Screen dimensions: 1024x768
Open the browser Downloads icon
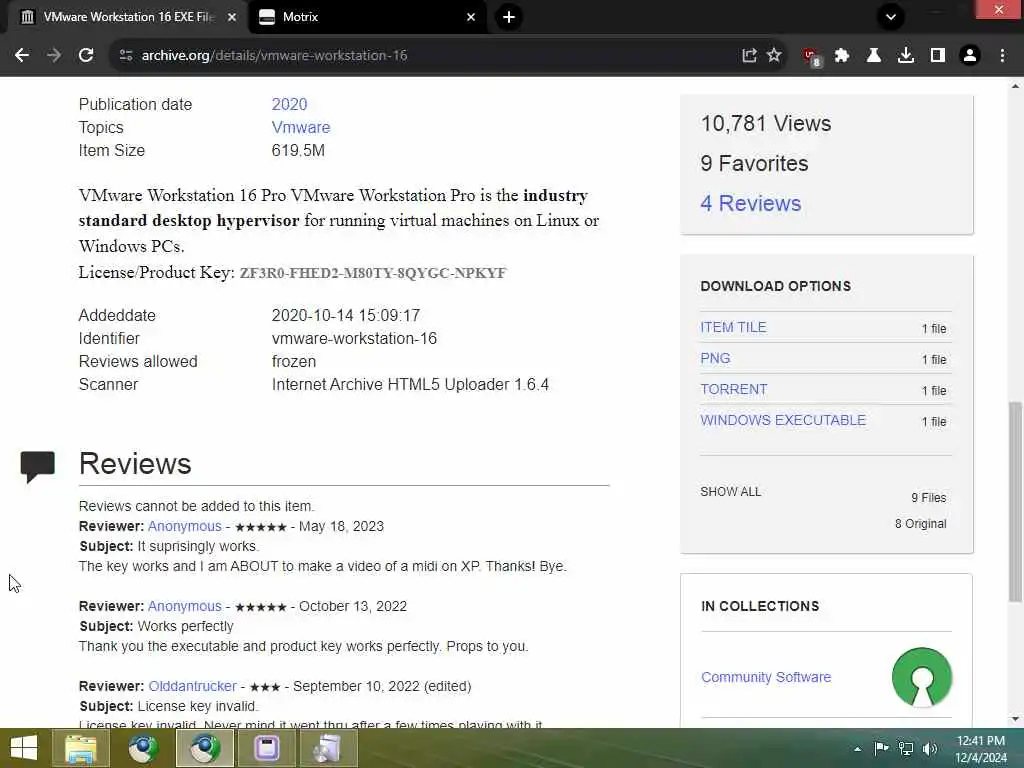906,56
